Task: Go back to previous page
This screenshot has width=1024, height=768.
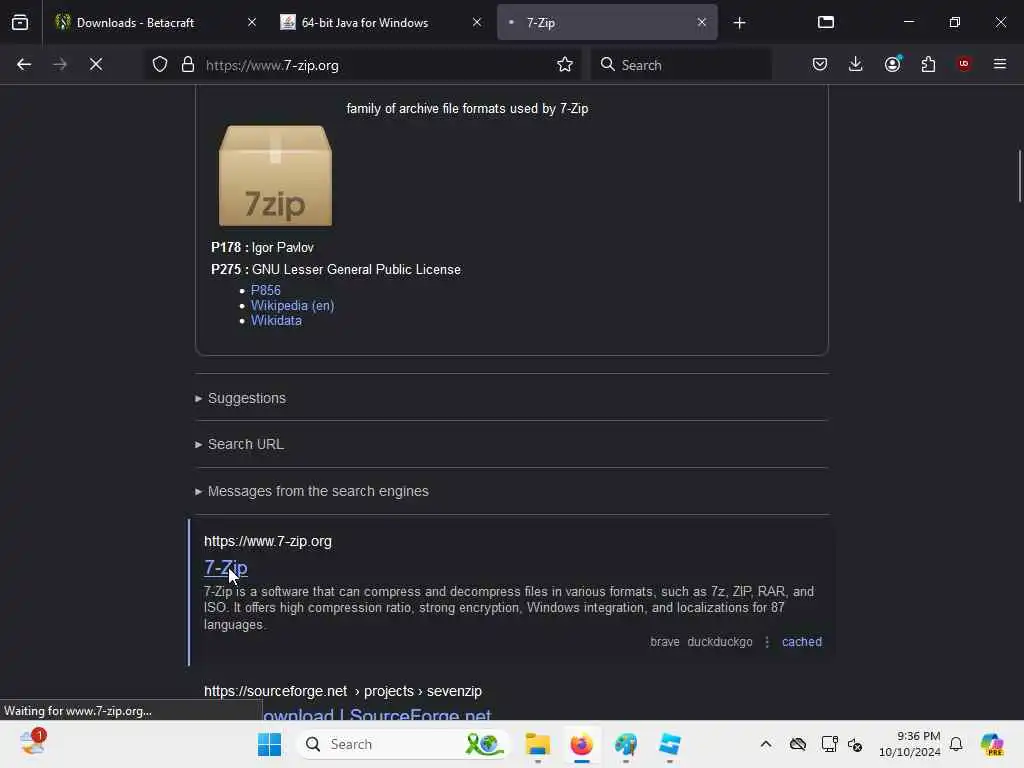Action: pos(24,65)
